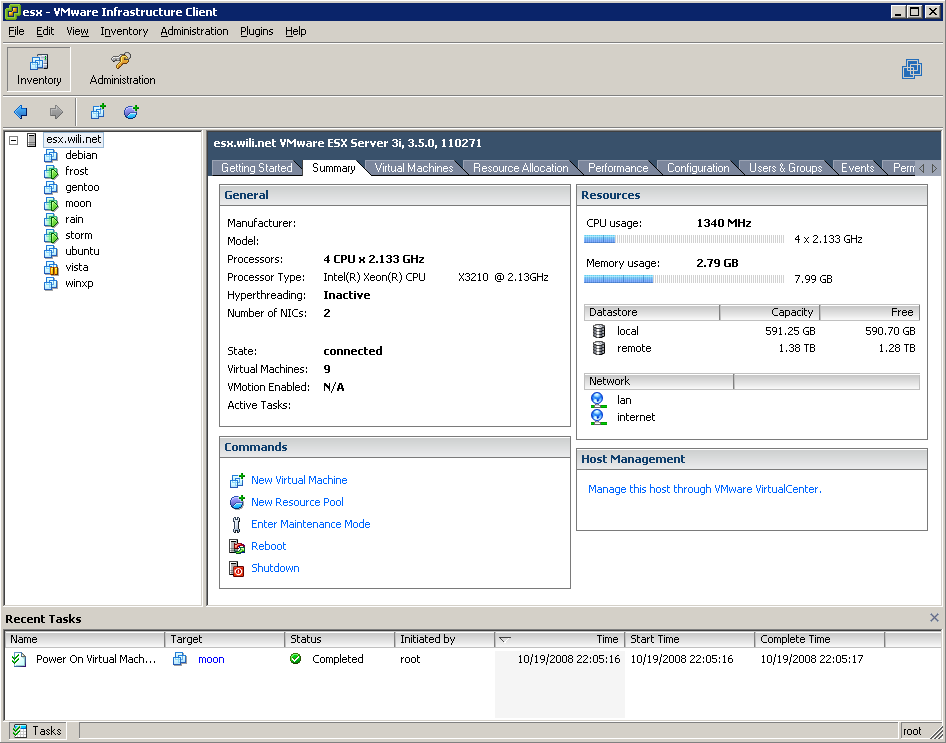
Task: Switch to the Users & Groups tab
Action: 786,168
